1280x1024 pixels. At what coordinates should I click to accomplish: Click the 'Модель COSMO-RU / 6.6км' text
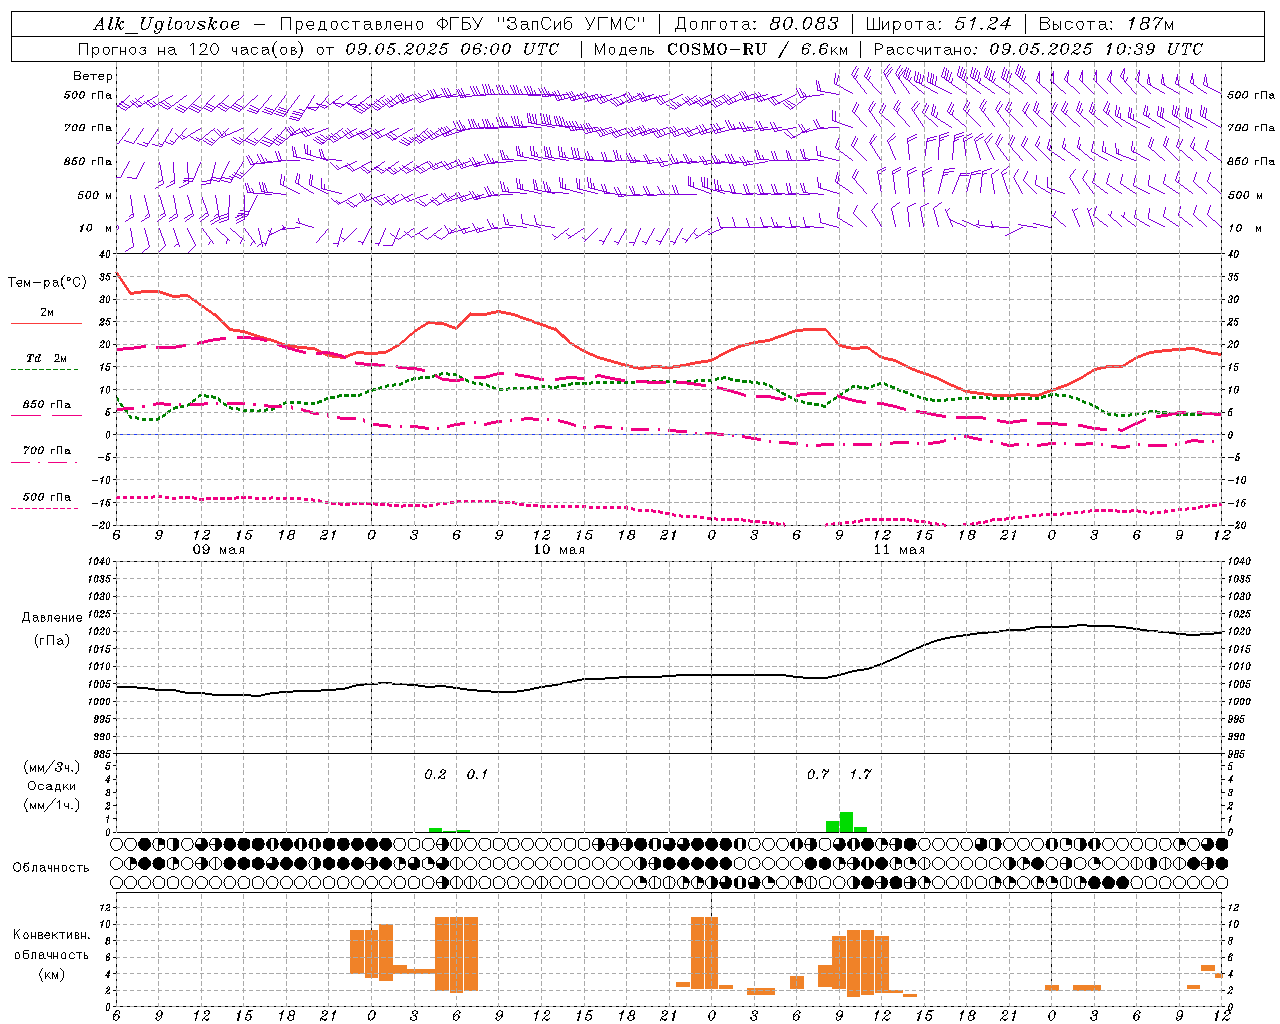[x=721, y=49]
